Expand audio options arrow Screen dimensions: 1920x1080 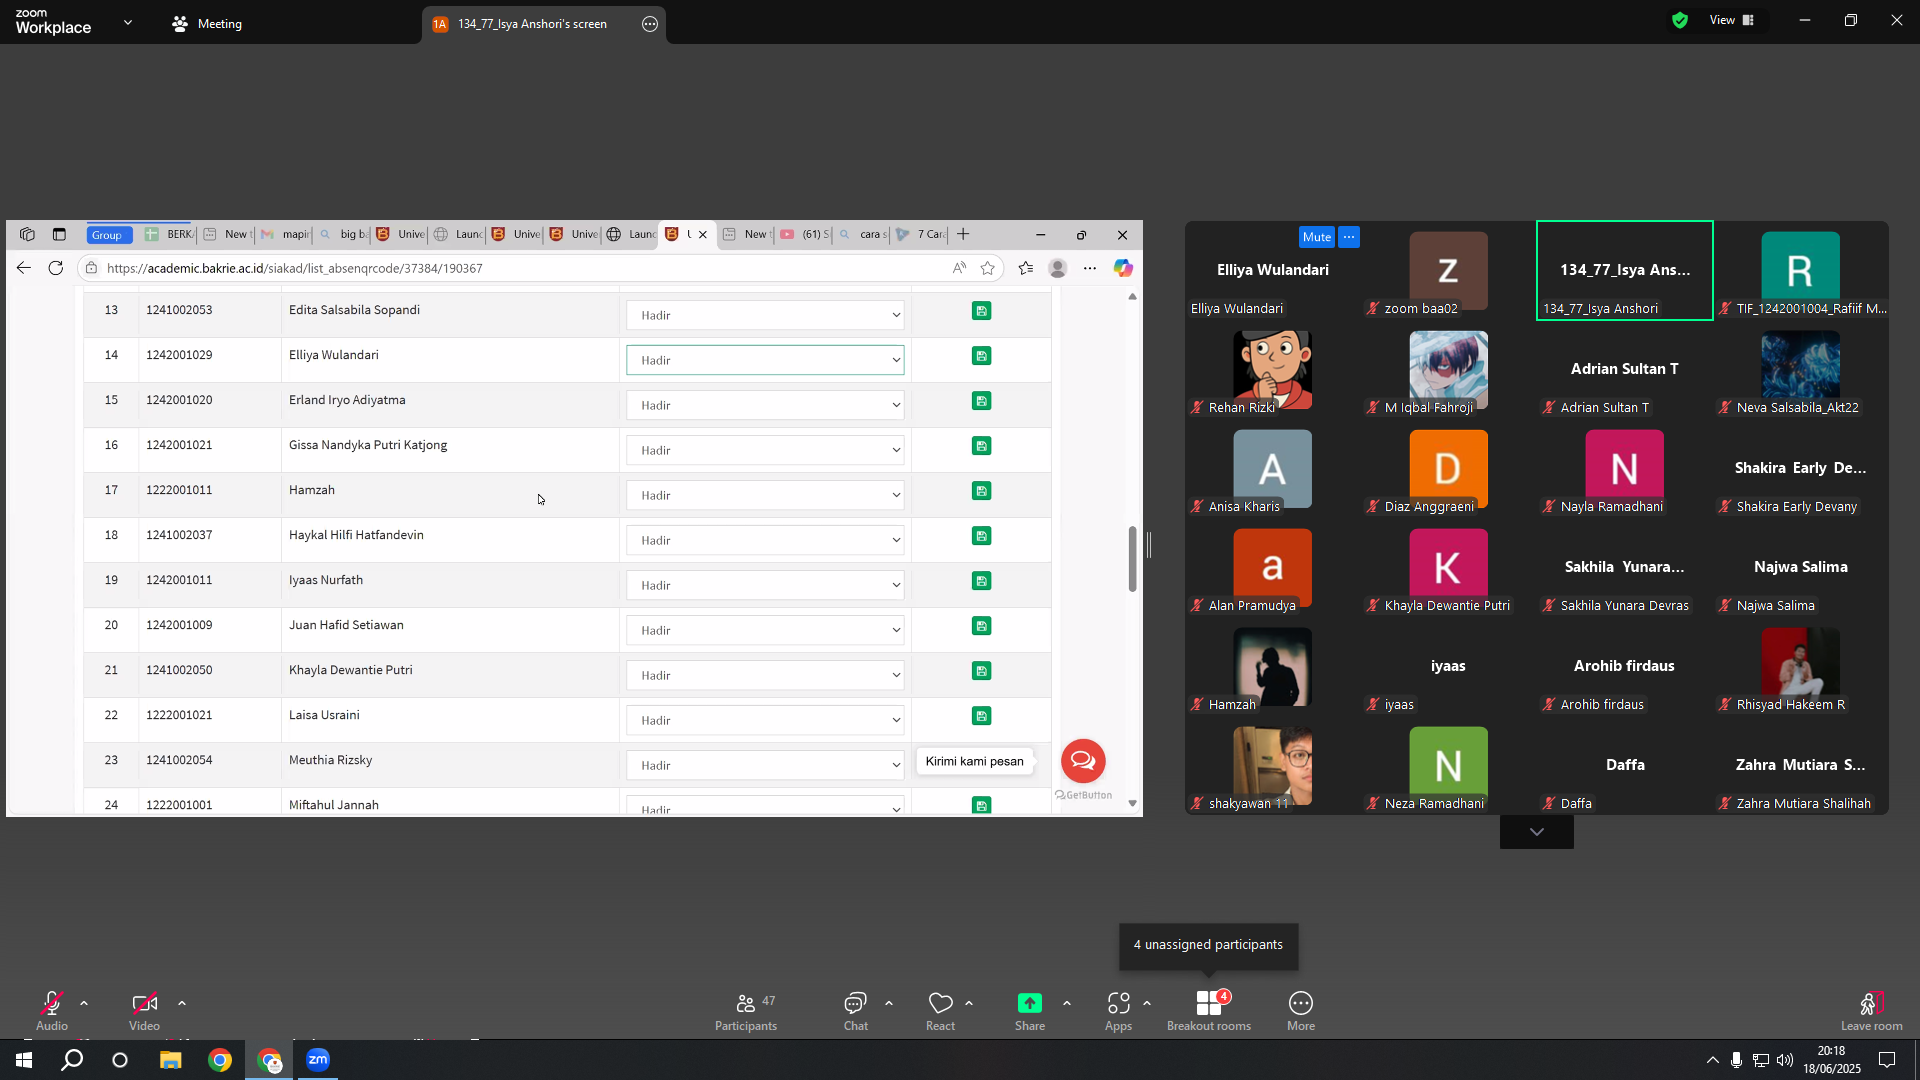(x=84, y=1003)
